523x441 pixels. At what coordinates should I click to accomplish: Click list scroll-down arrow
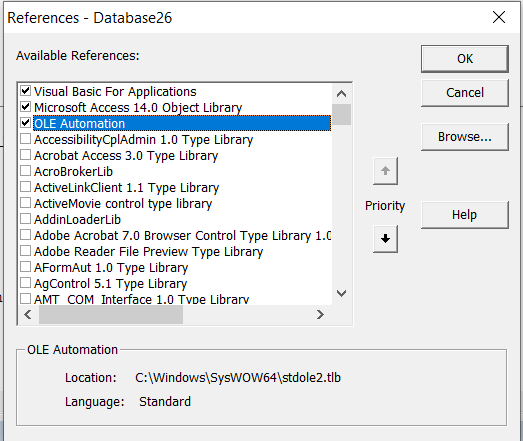341,294
